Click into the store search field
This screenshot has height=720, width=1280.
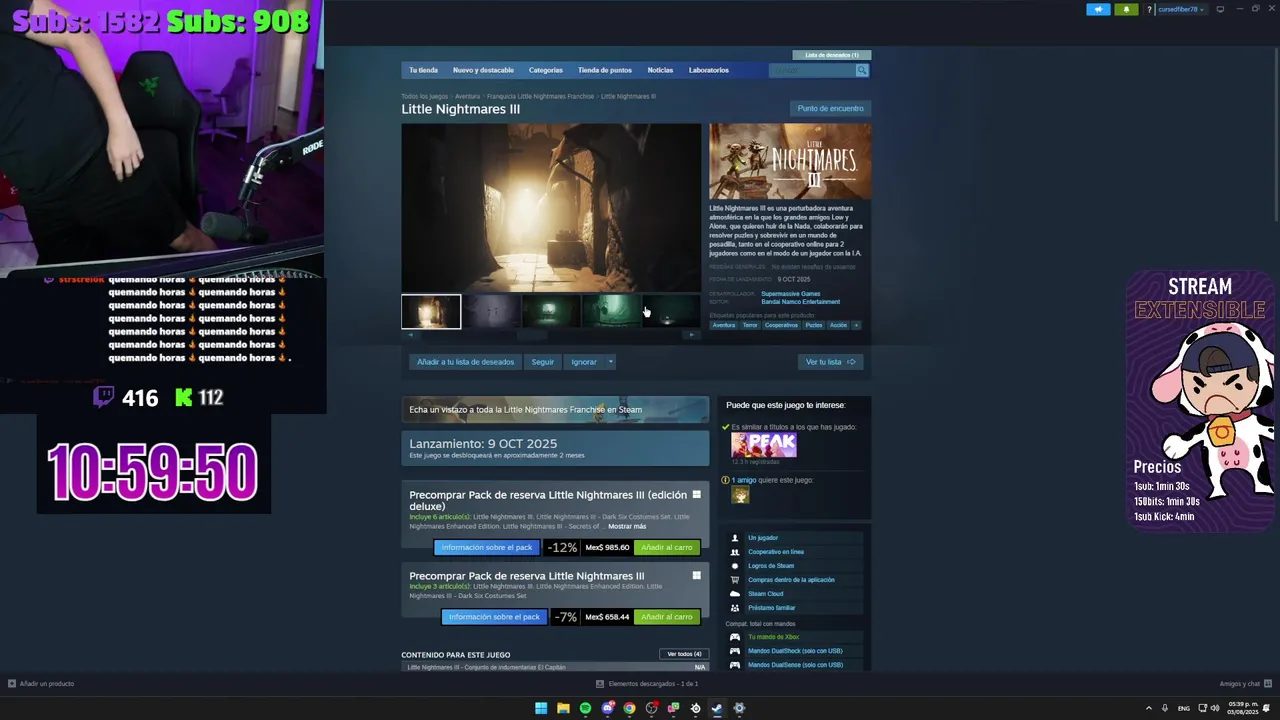(x=812, y=70)
